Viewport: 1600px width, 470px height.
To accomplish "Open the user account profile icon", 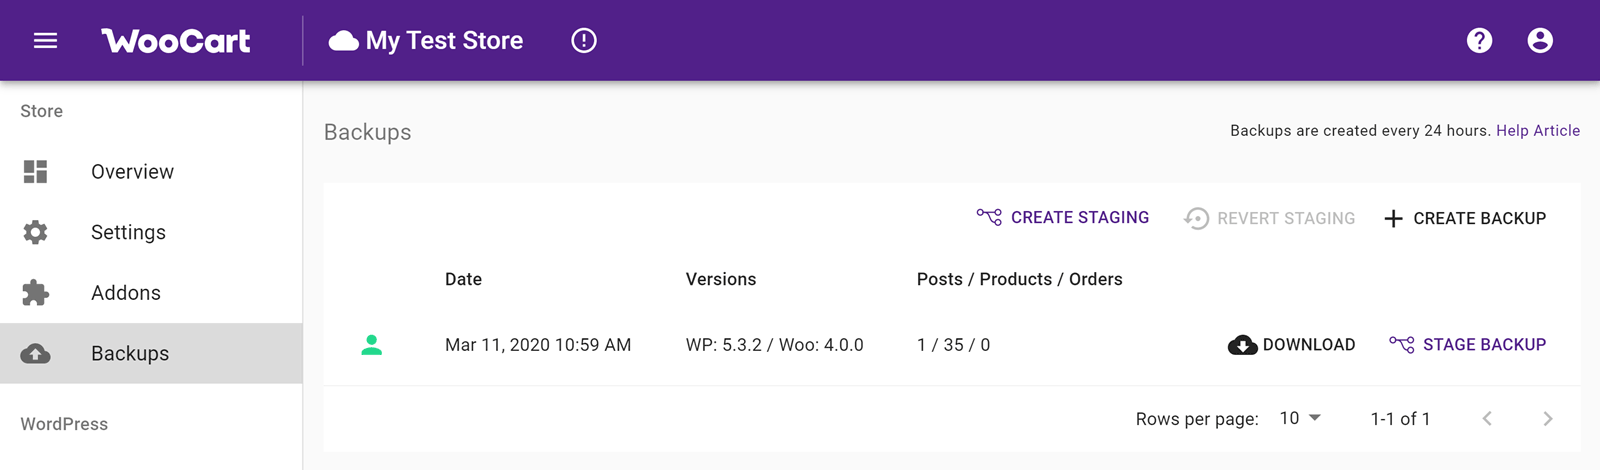I will point(1540,41).
